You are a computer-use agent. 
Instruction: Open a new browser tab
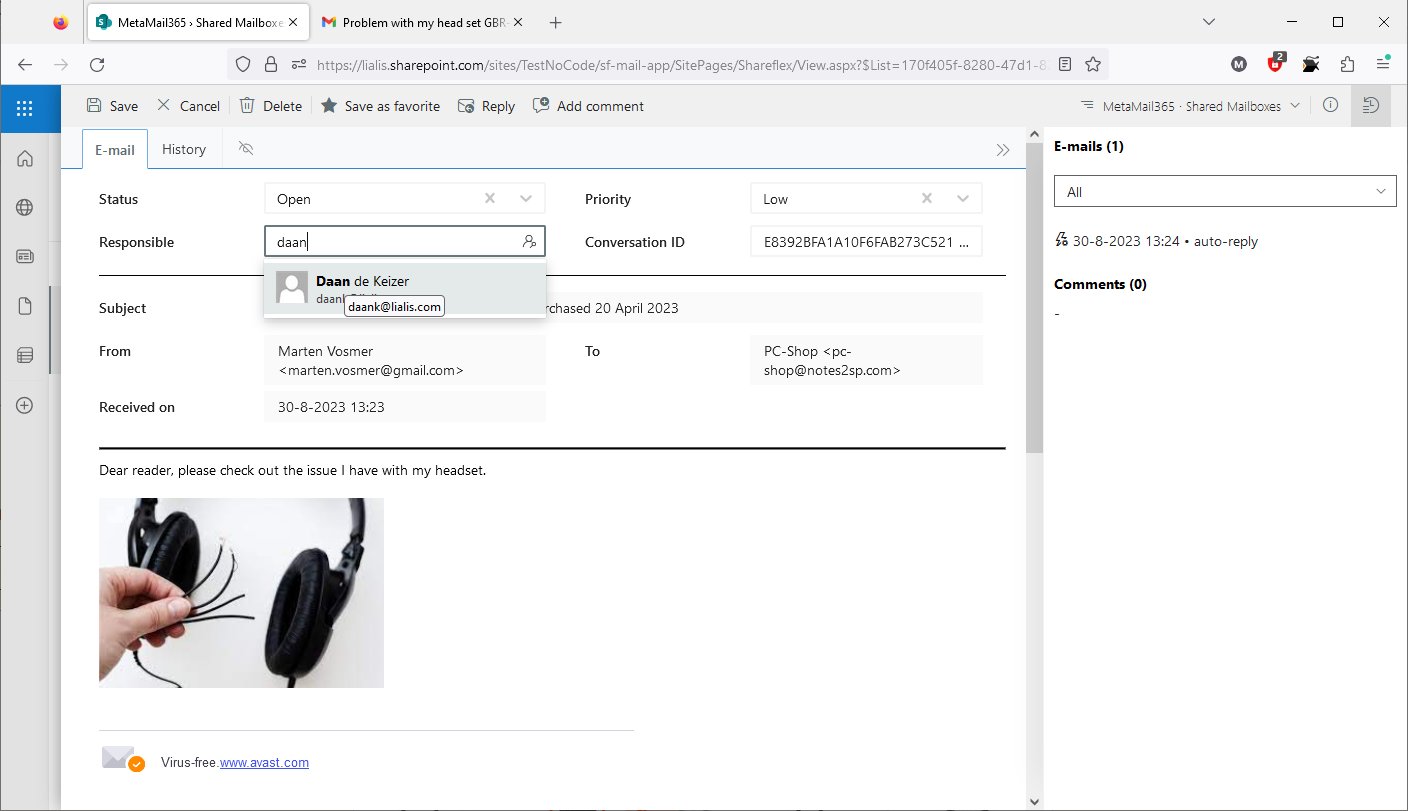tap(556, 22)
